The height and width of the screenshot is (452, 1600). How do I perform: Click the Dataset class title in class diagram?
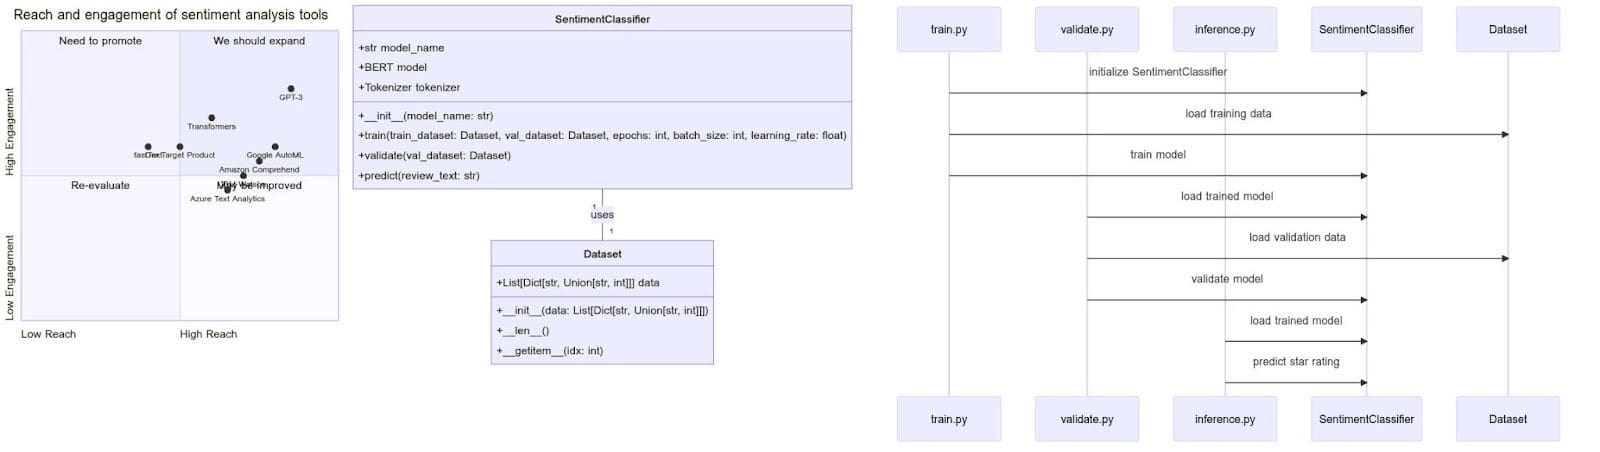coord(602,254)
